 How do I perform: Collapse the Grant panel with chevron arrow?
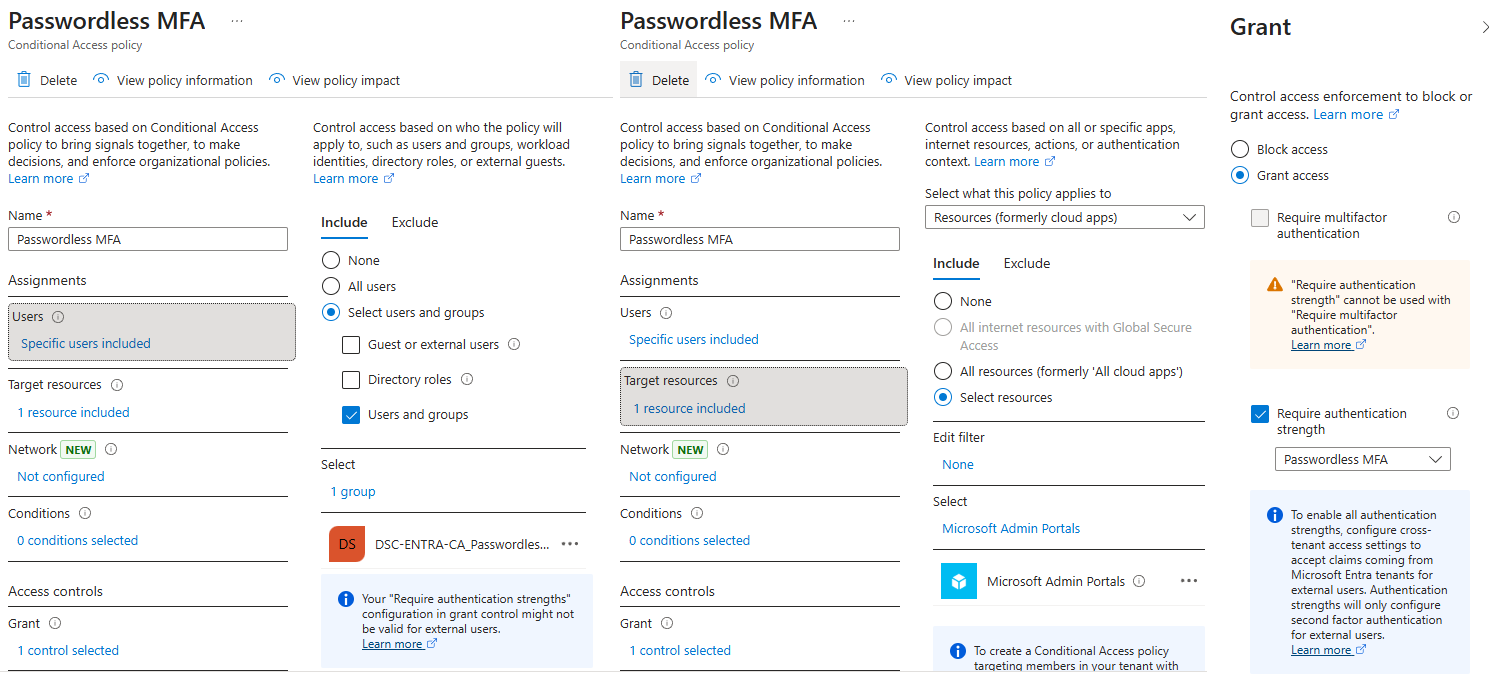(1485, 28)
